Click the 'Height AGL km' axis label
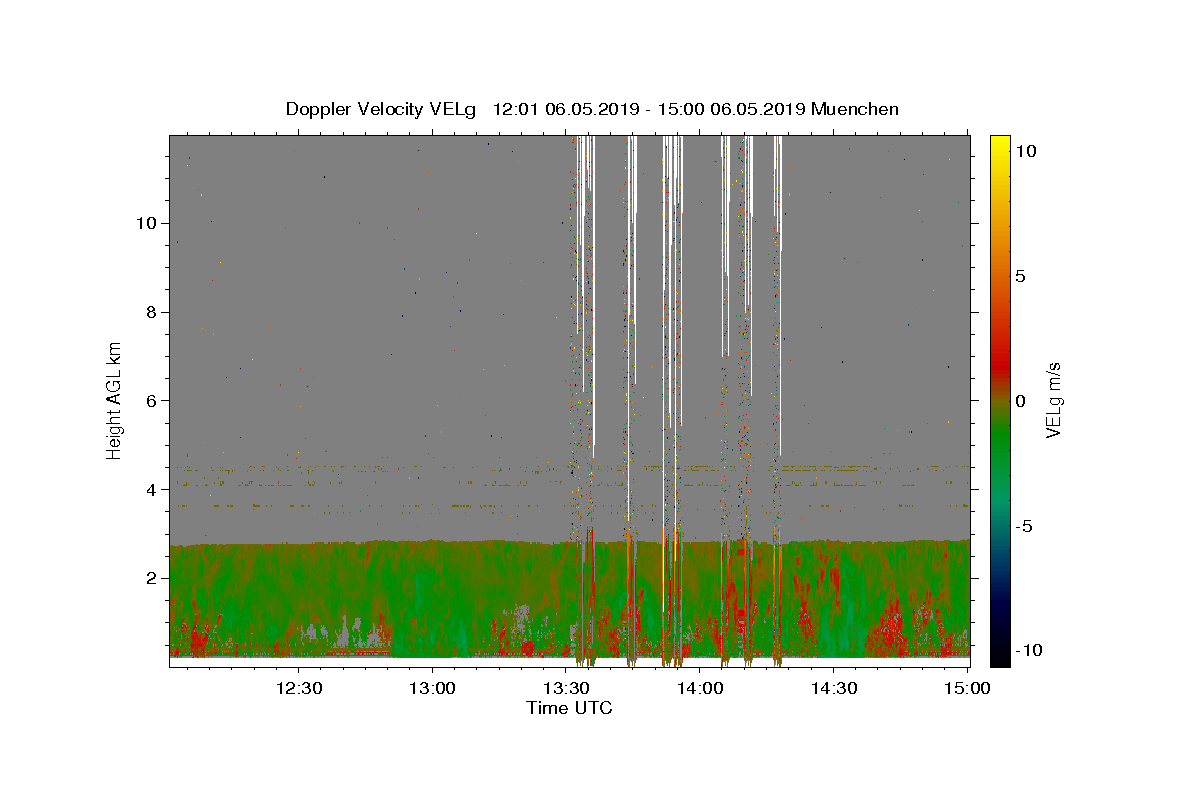Screen dimensions: 1200x800 click(x=114, y=401)
